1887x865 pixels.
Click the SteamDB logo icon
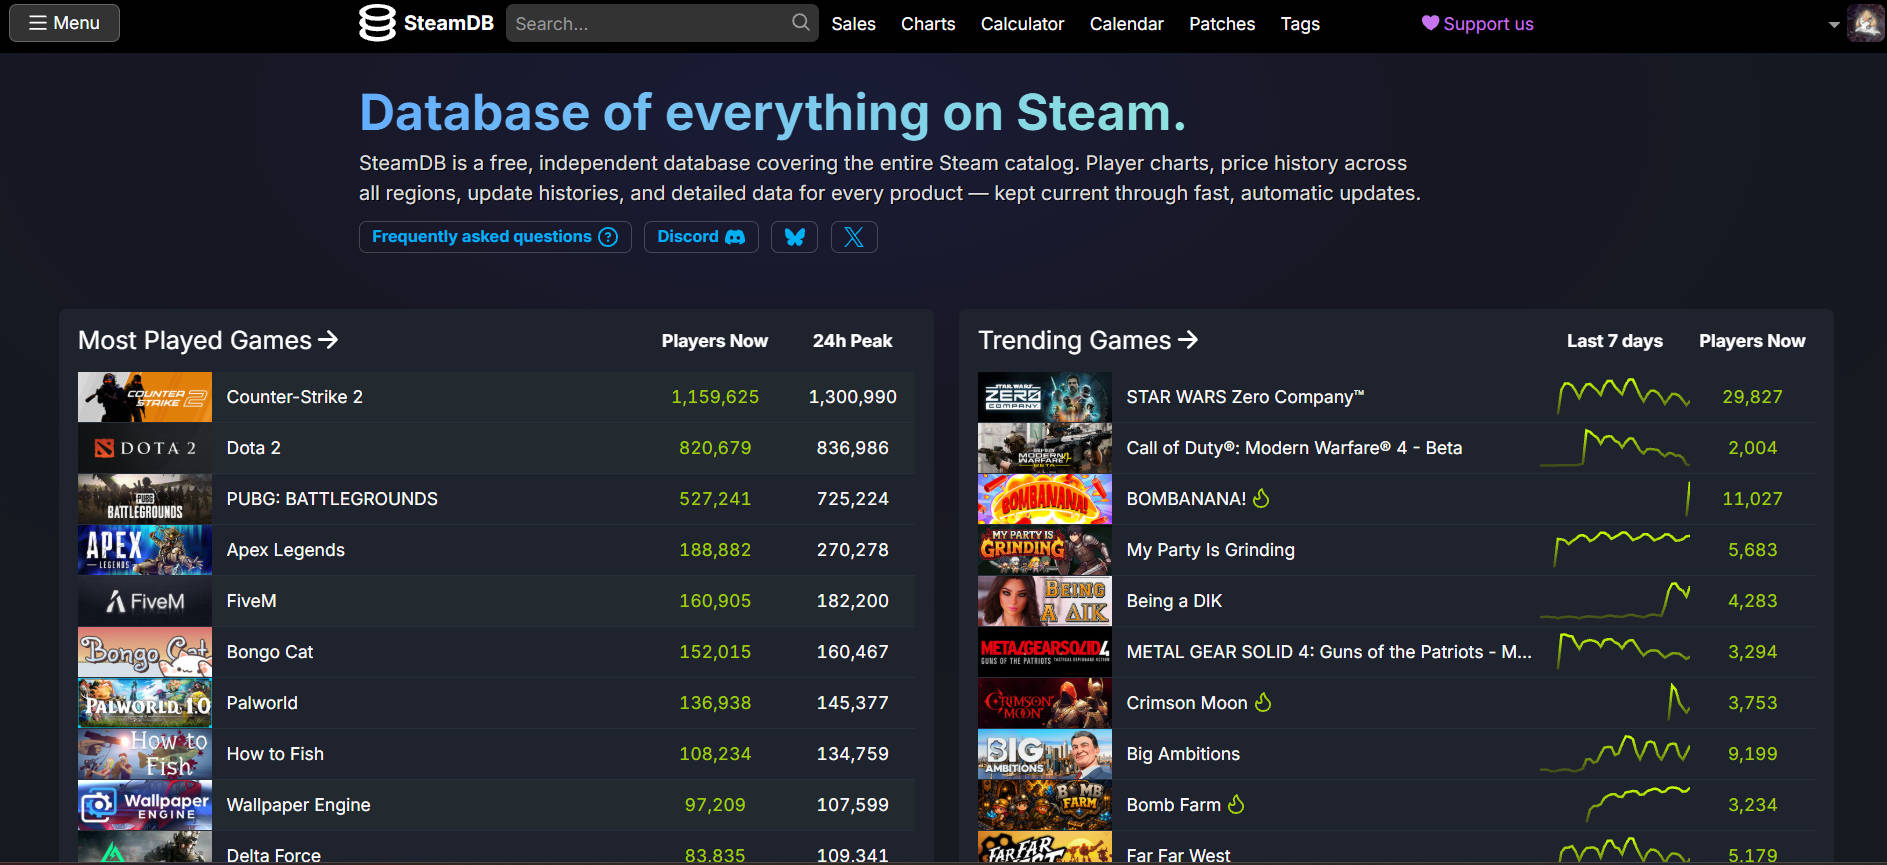[377, 23]
